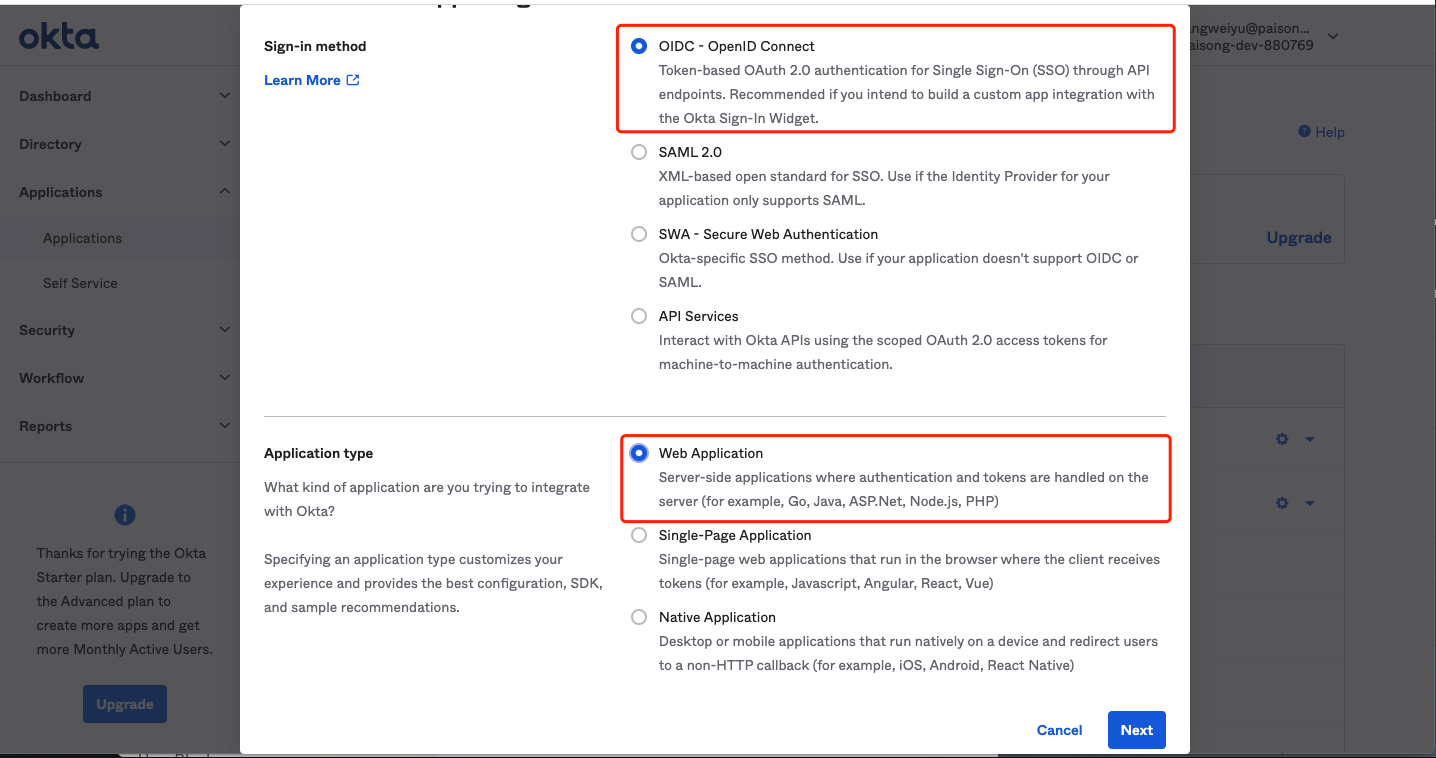Click Reports label in sidebar
Image resolution: width=1436 pixels, height=758 pixels.
tap(45, 426)
